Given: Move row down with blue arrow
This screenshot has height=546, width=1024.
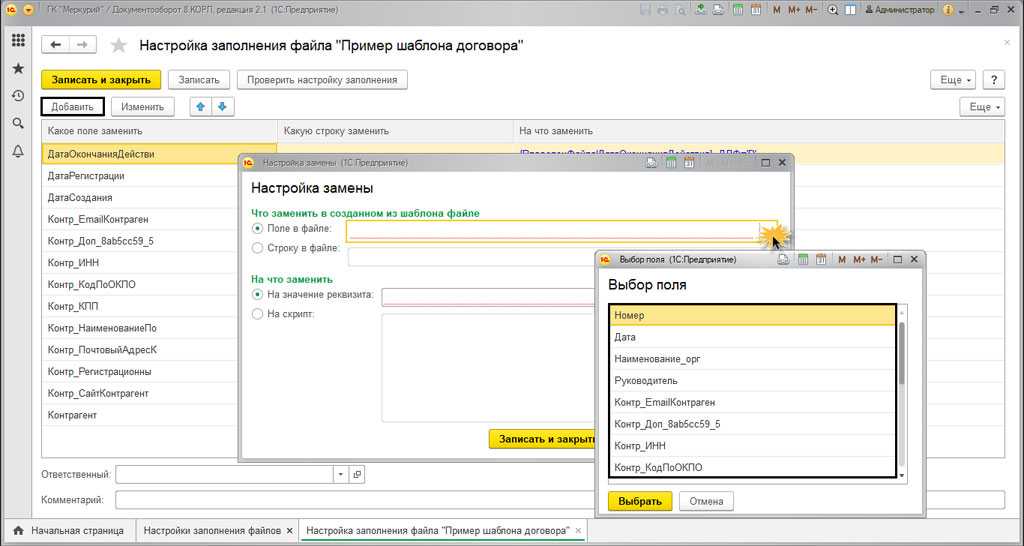Looking at the screenshot, I should click(x=222, y=107).
